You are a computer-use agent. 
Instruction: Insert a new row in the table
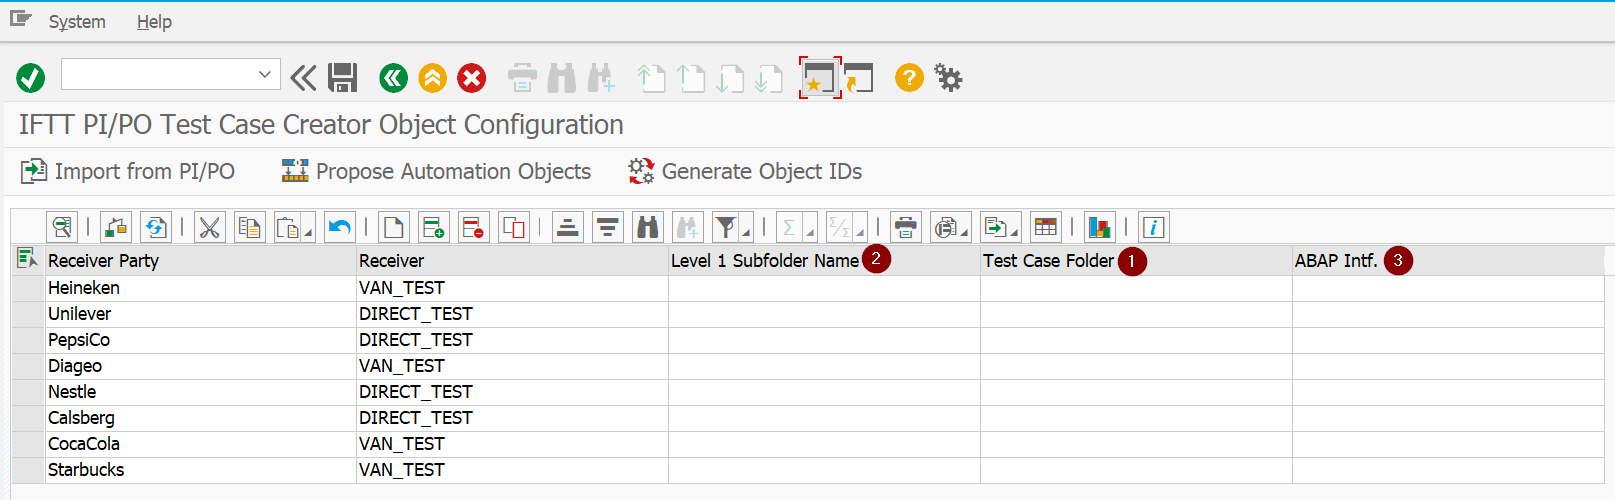coord(433,228)
